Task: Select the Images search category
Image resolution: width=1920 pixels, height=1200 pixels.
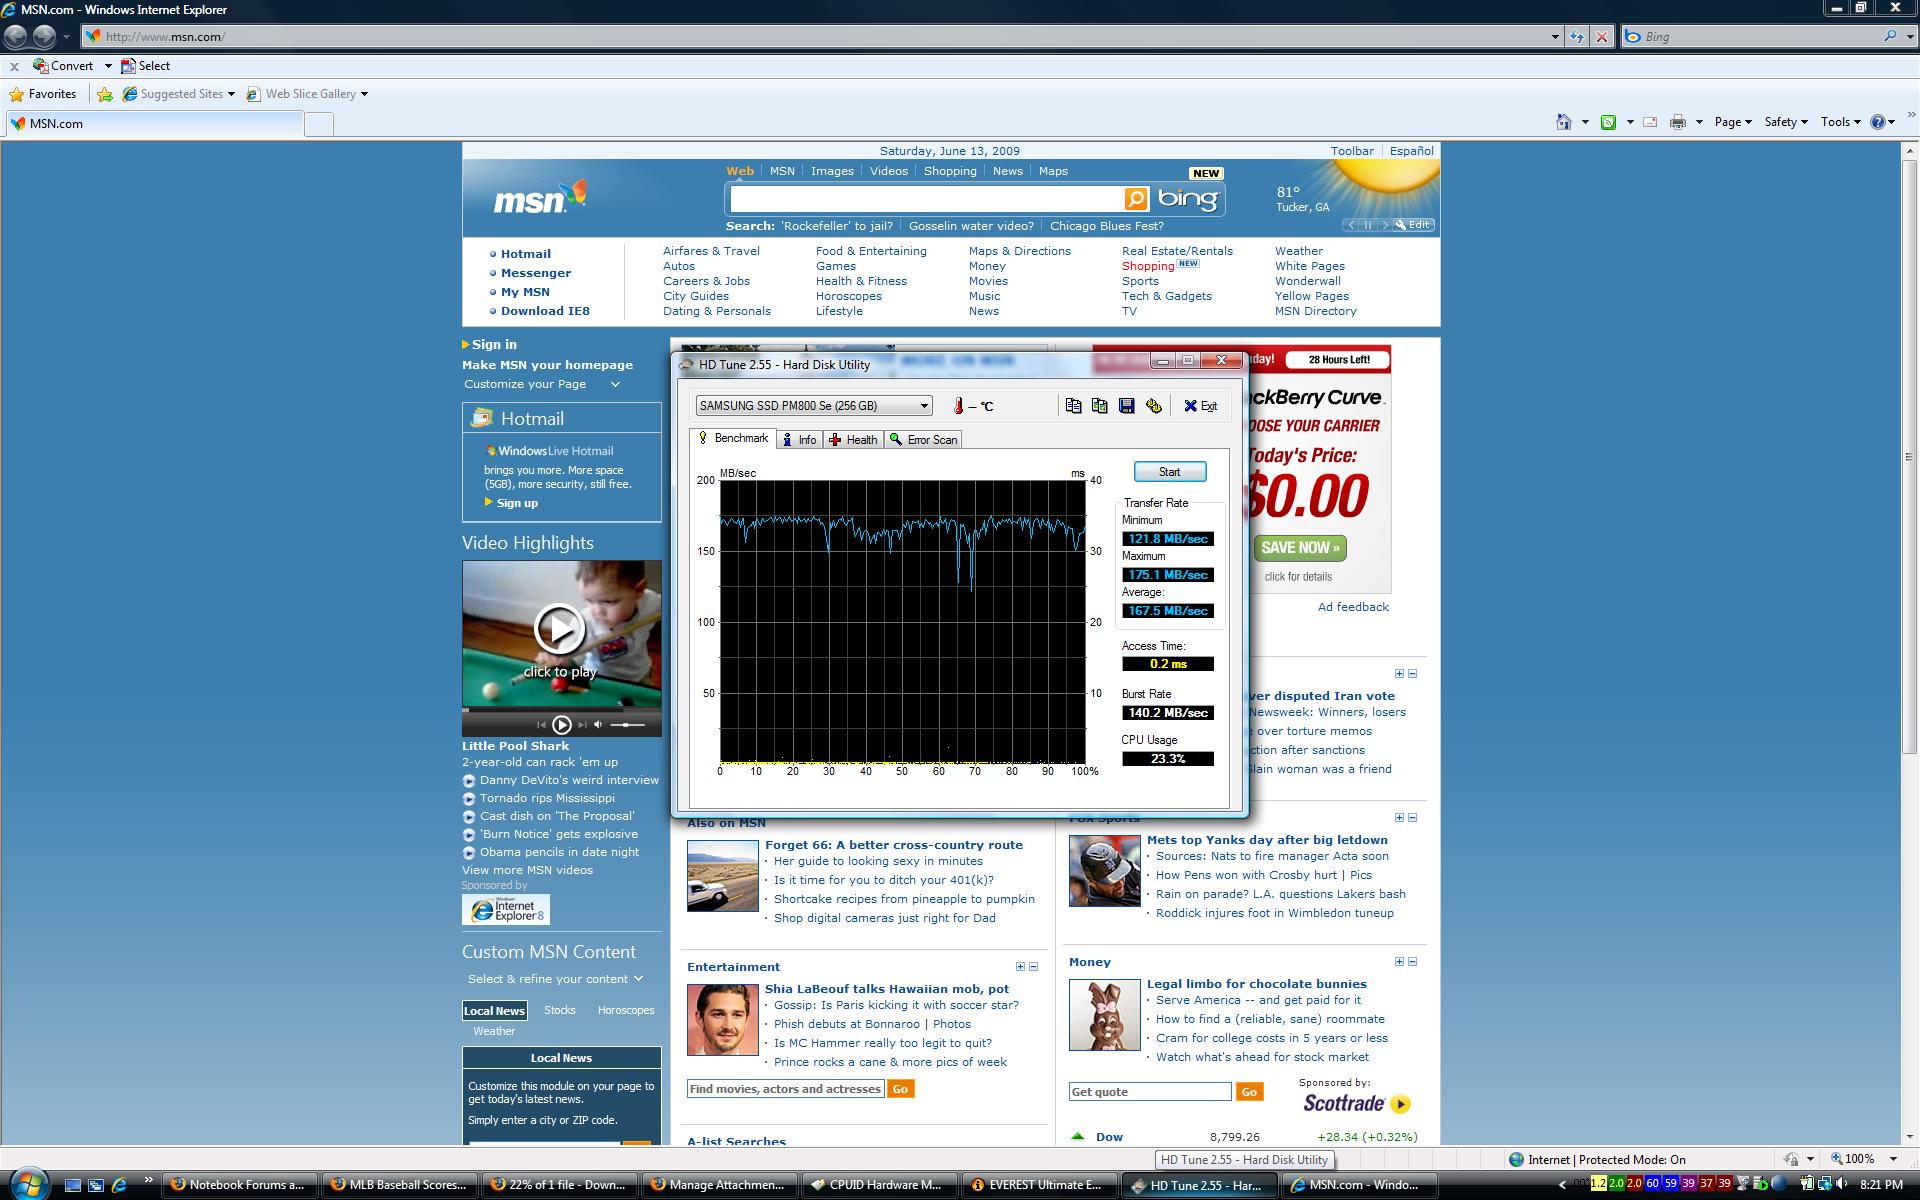Action: [x=832, y=171]
